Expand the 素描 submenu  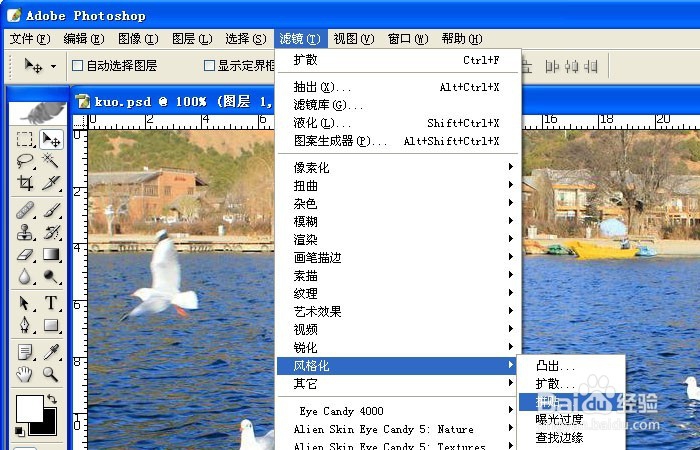[398, 275]
